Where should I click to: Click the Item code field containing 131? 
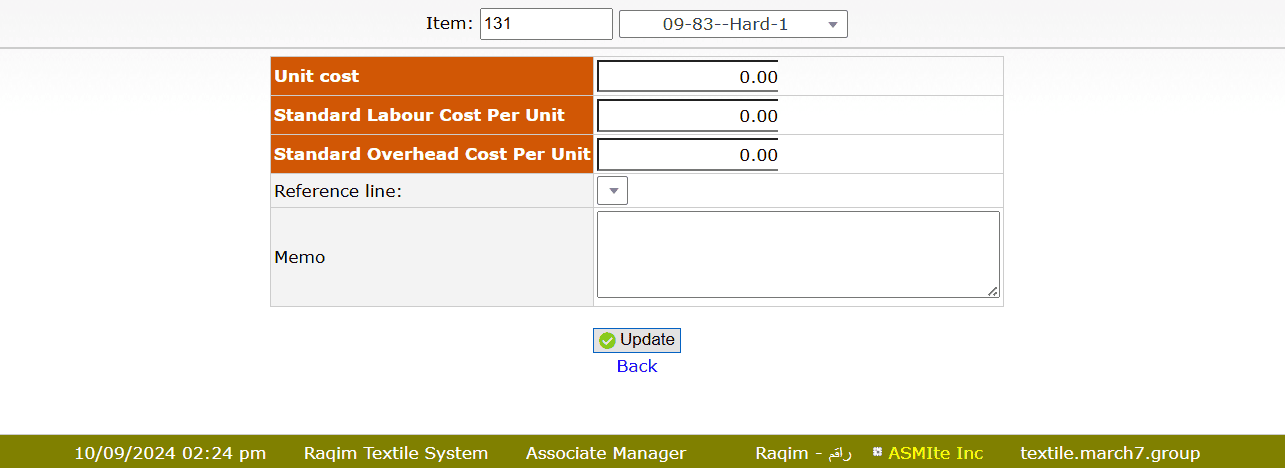(545, 24)
